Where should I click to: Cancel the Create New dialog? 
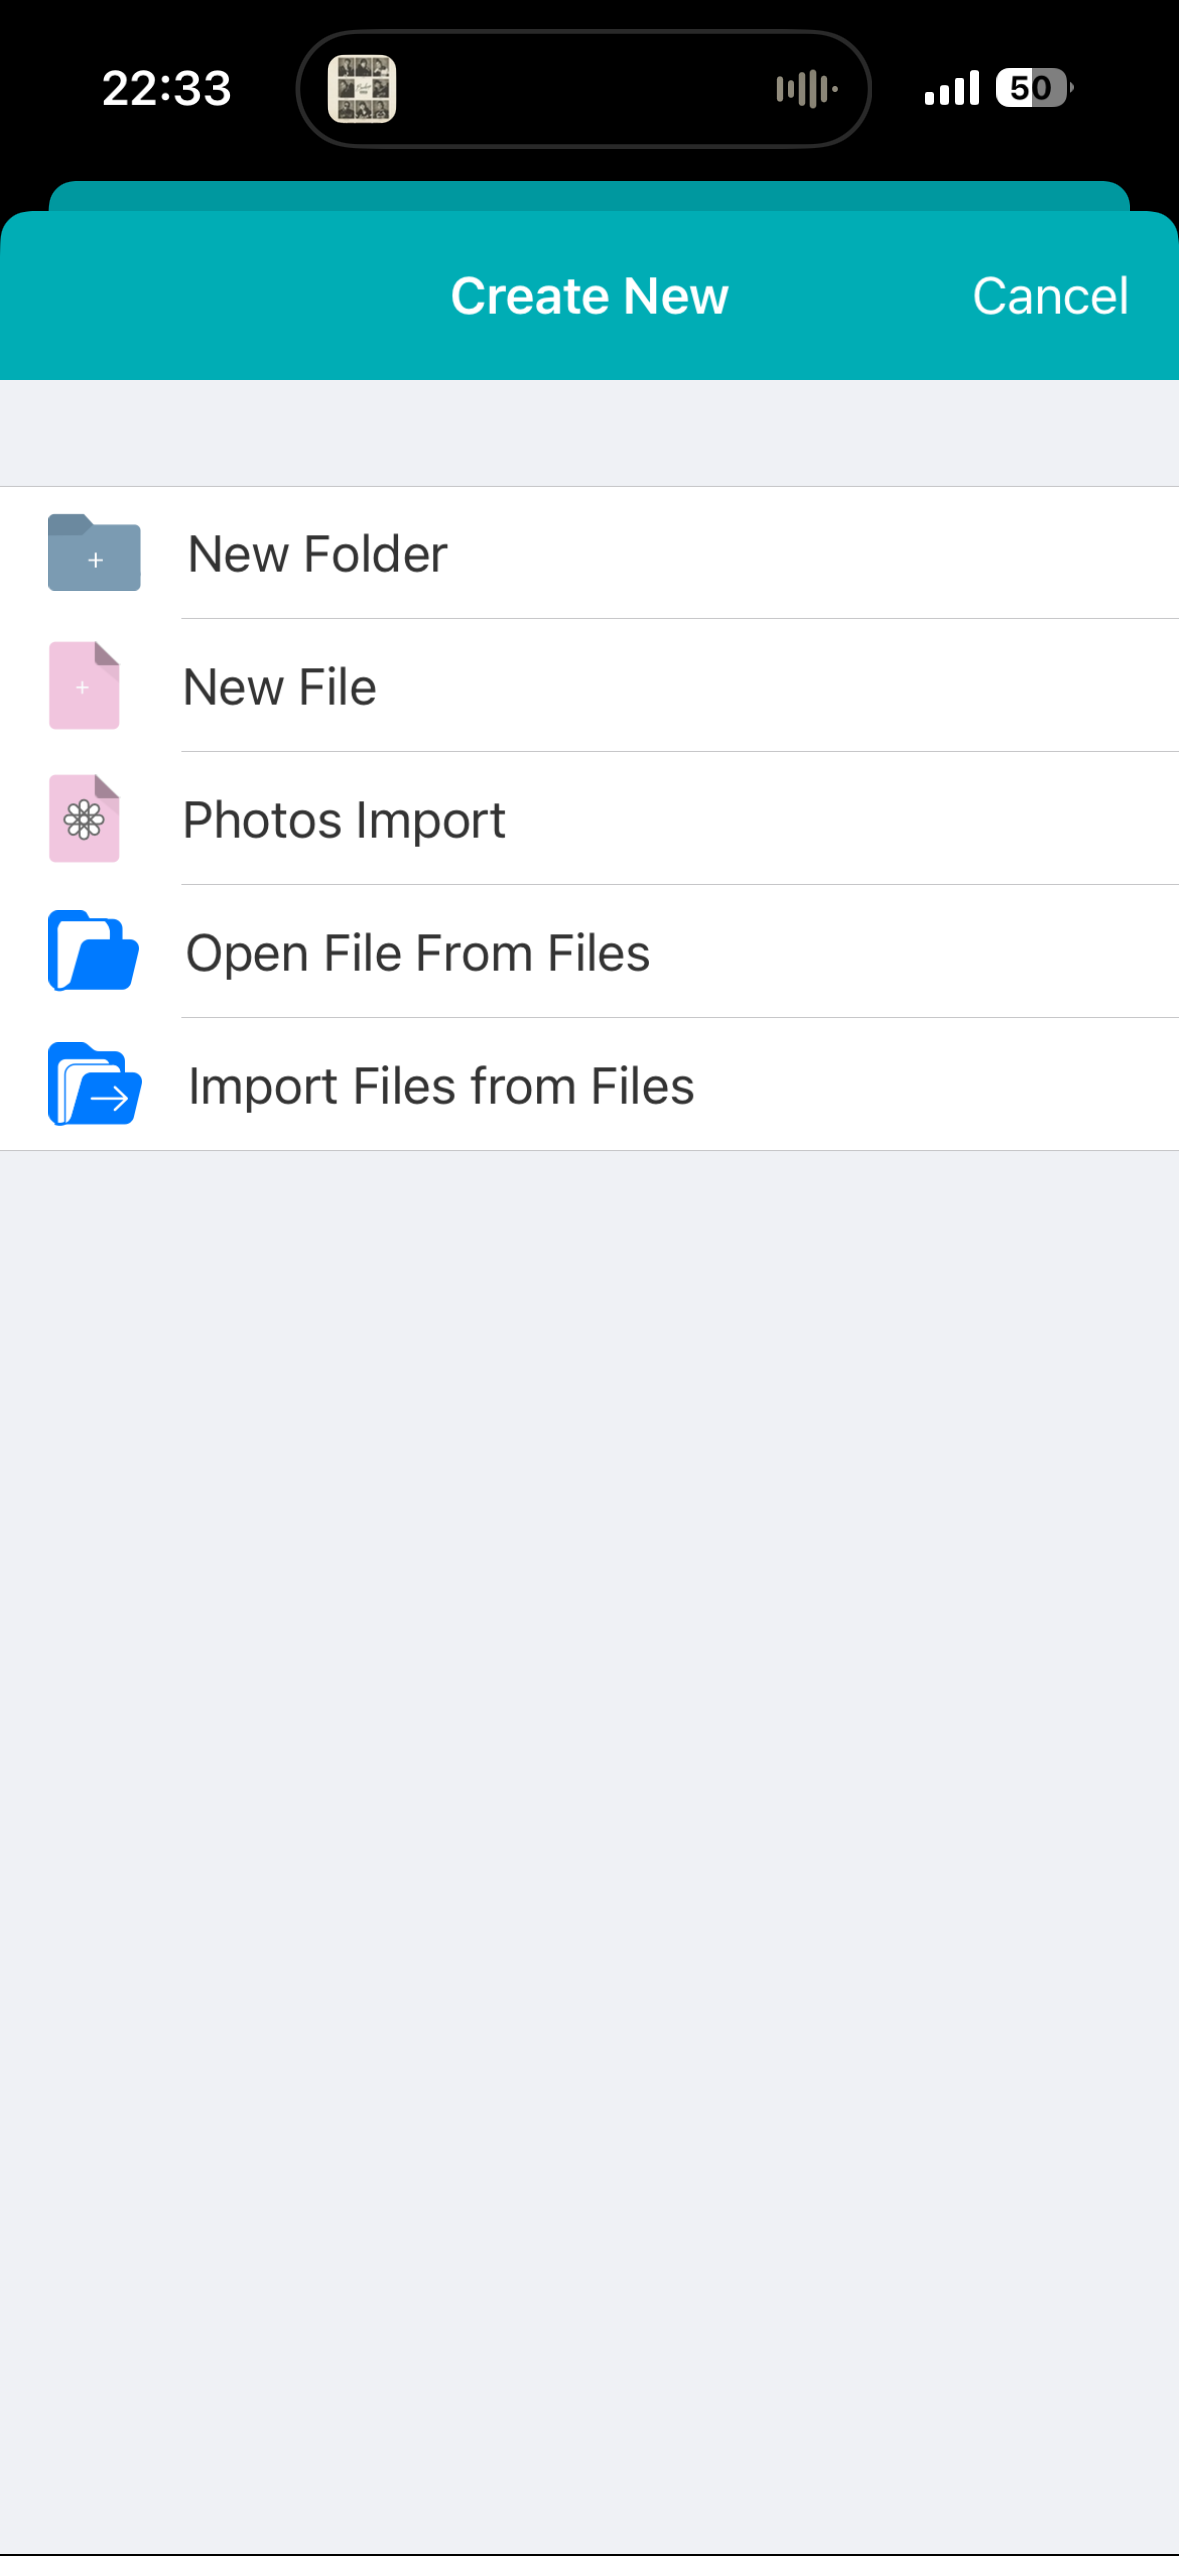tap(1050, 296)
